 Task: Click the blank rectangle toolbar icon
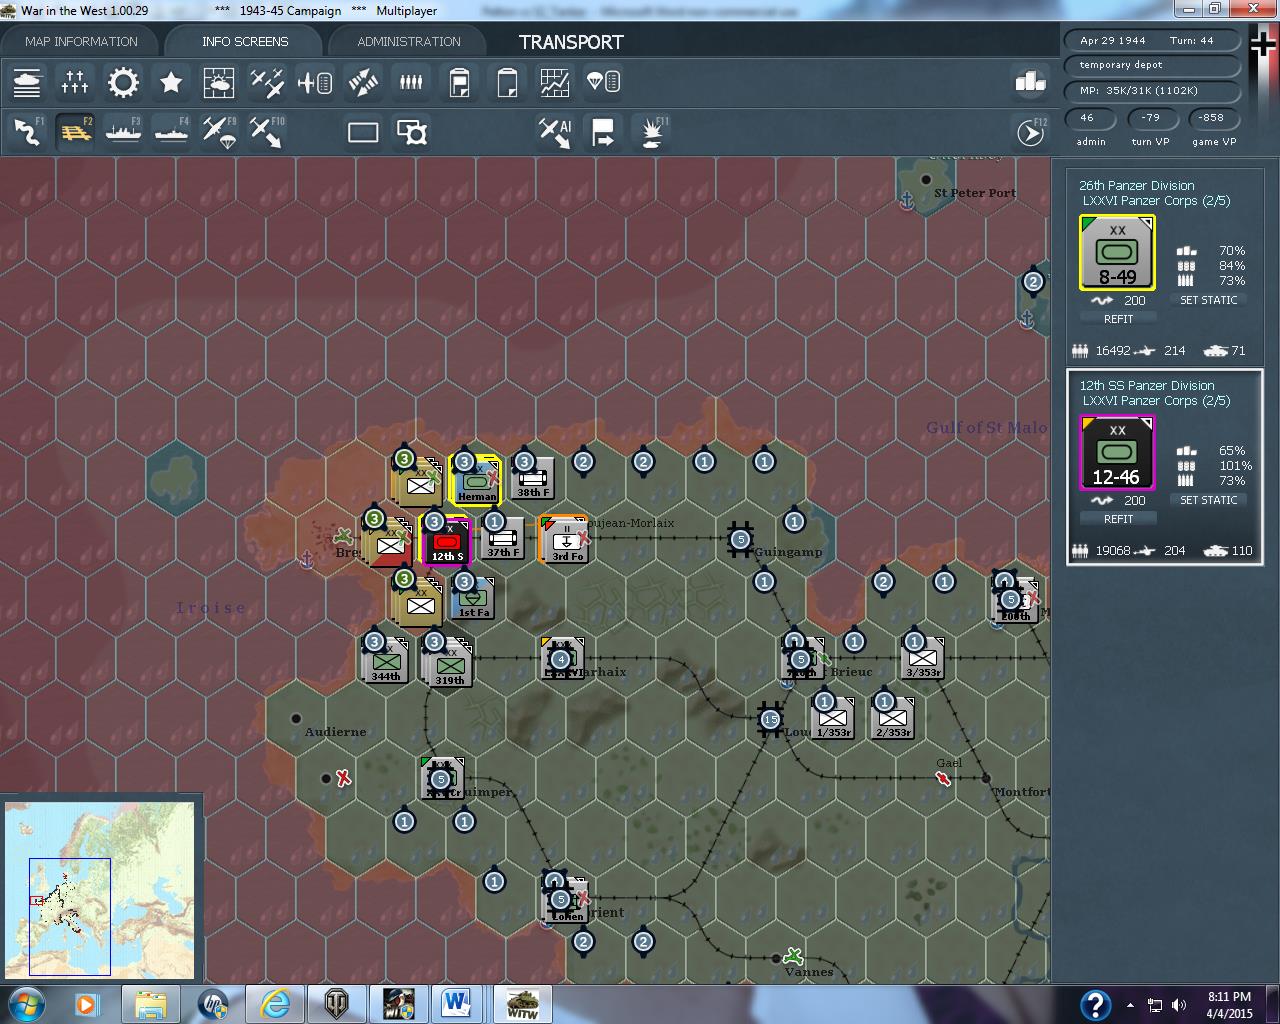[x=363, y=132]
